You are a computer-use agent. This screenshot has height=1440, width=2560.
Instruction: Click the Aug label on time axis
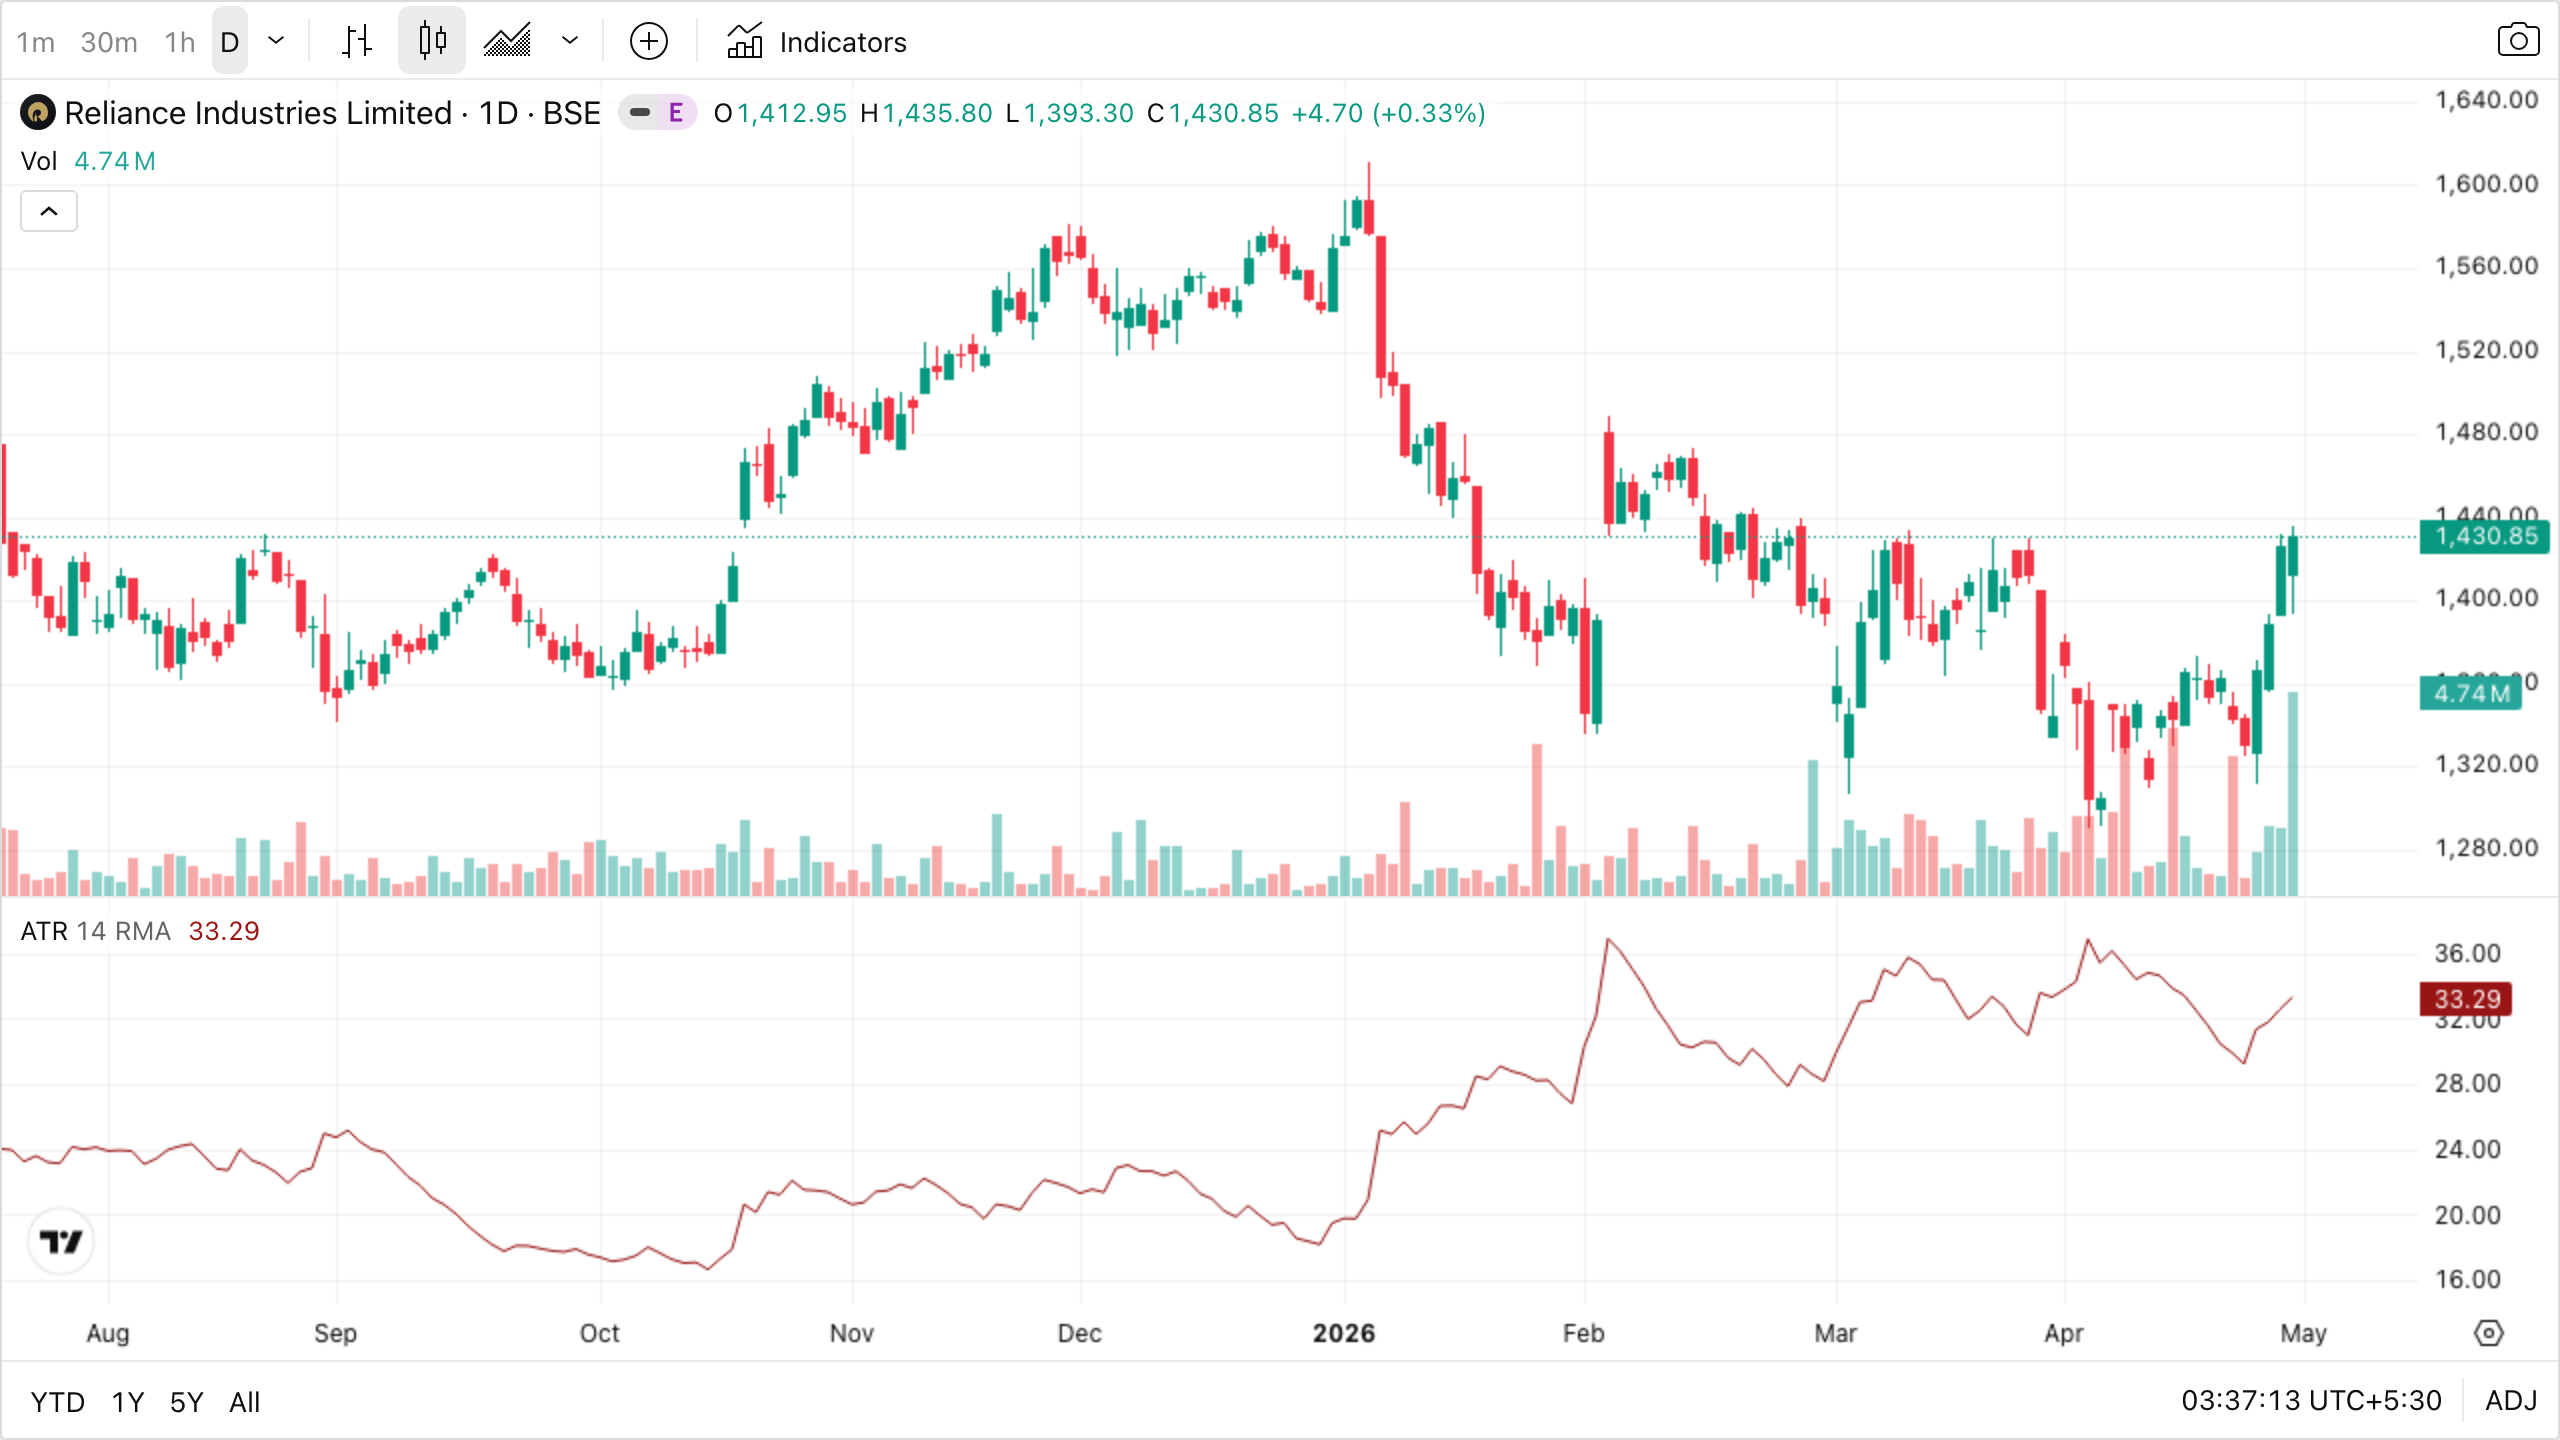(108, 1333)
